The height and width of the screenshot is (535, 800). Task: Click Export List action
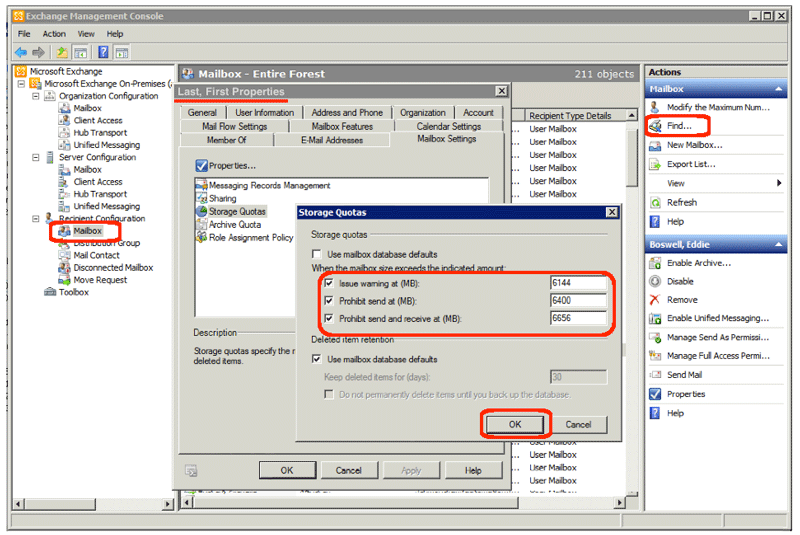pos(691,164)
